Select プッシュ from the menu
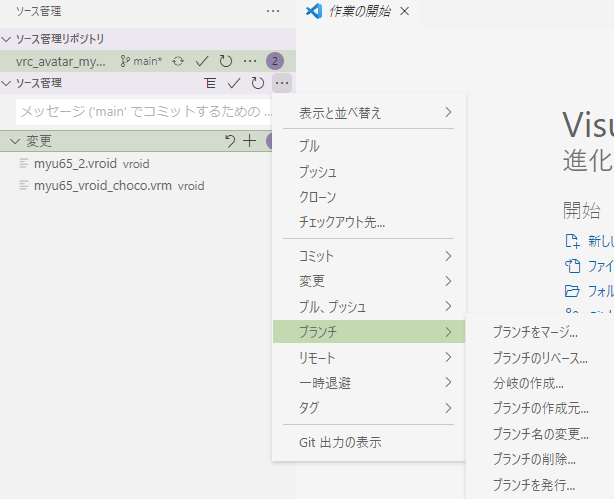 coord(368,172)
